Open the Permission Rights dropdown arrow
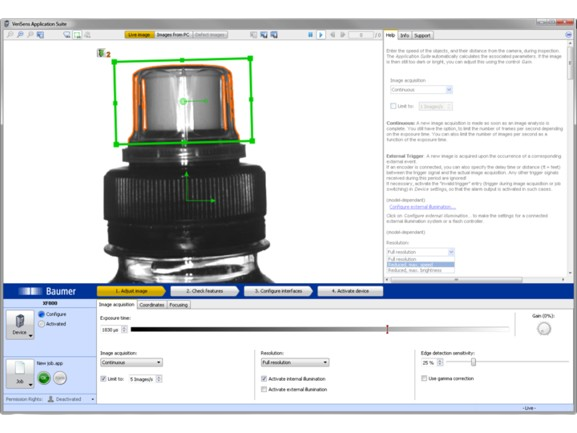The height and width of the screenshot is (433, 577). 93,399
